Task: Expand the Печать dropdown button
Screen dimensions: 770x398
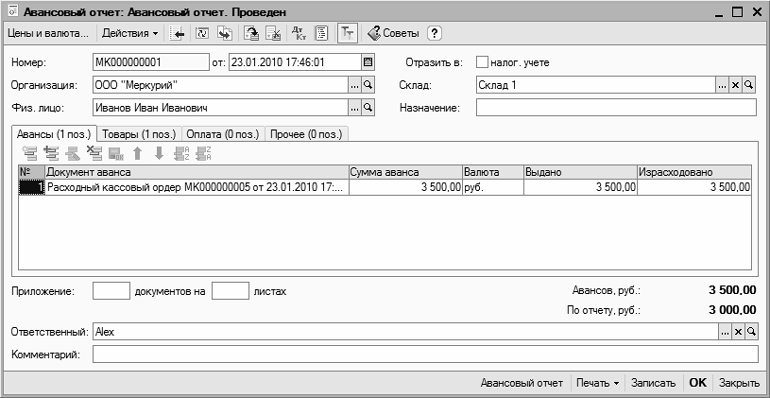Action: 598,383
